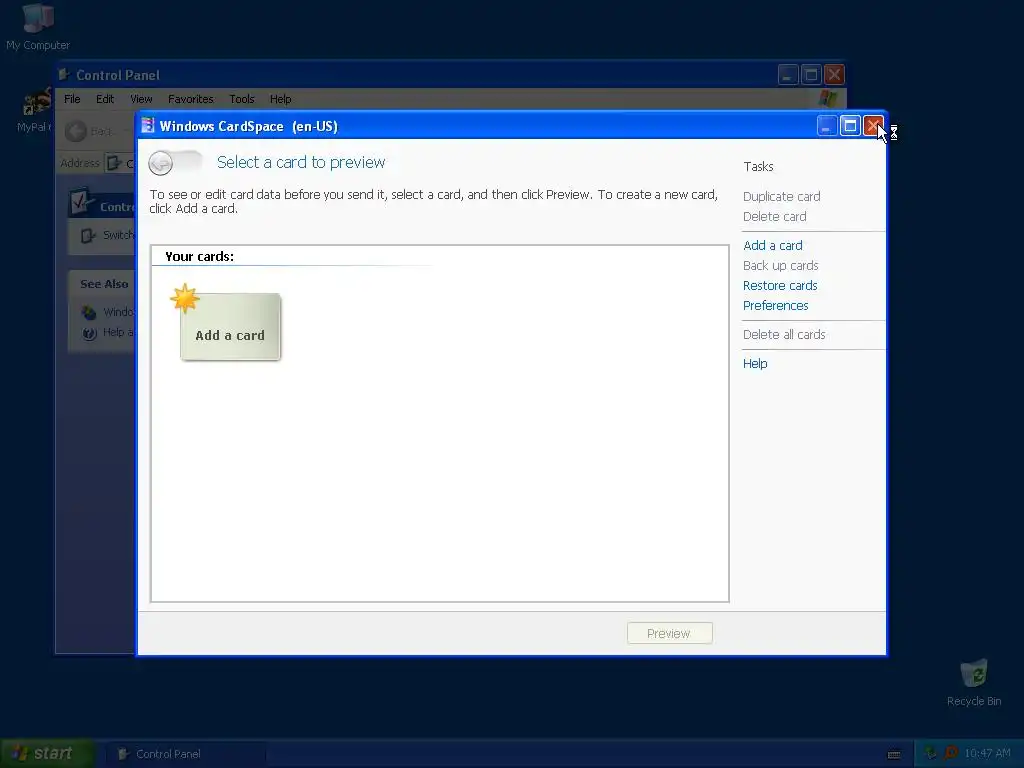Click the keyboard icon on the taskbar

point(894,754)
